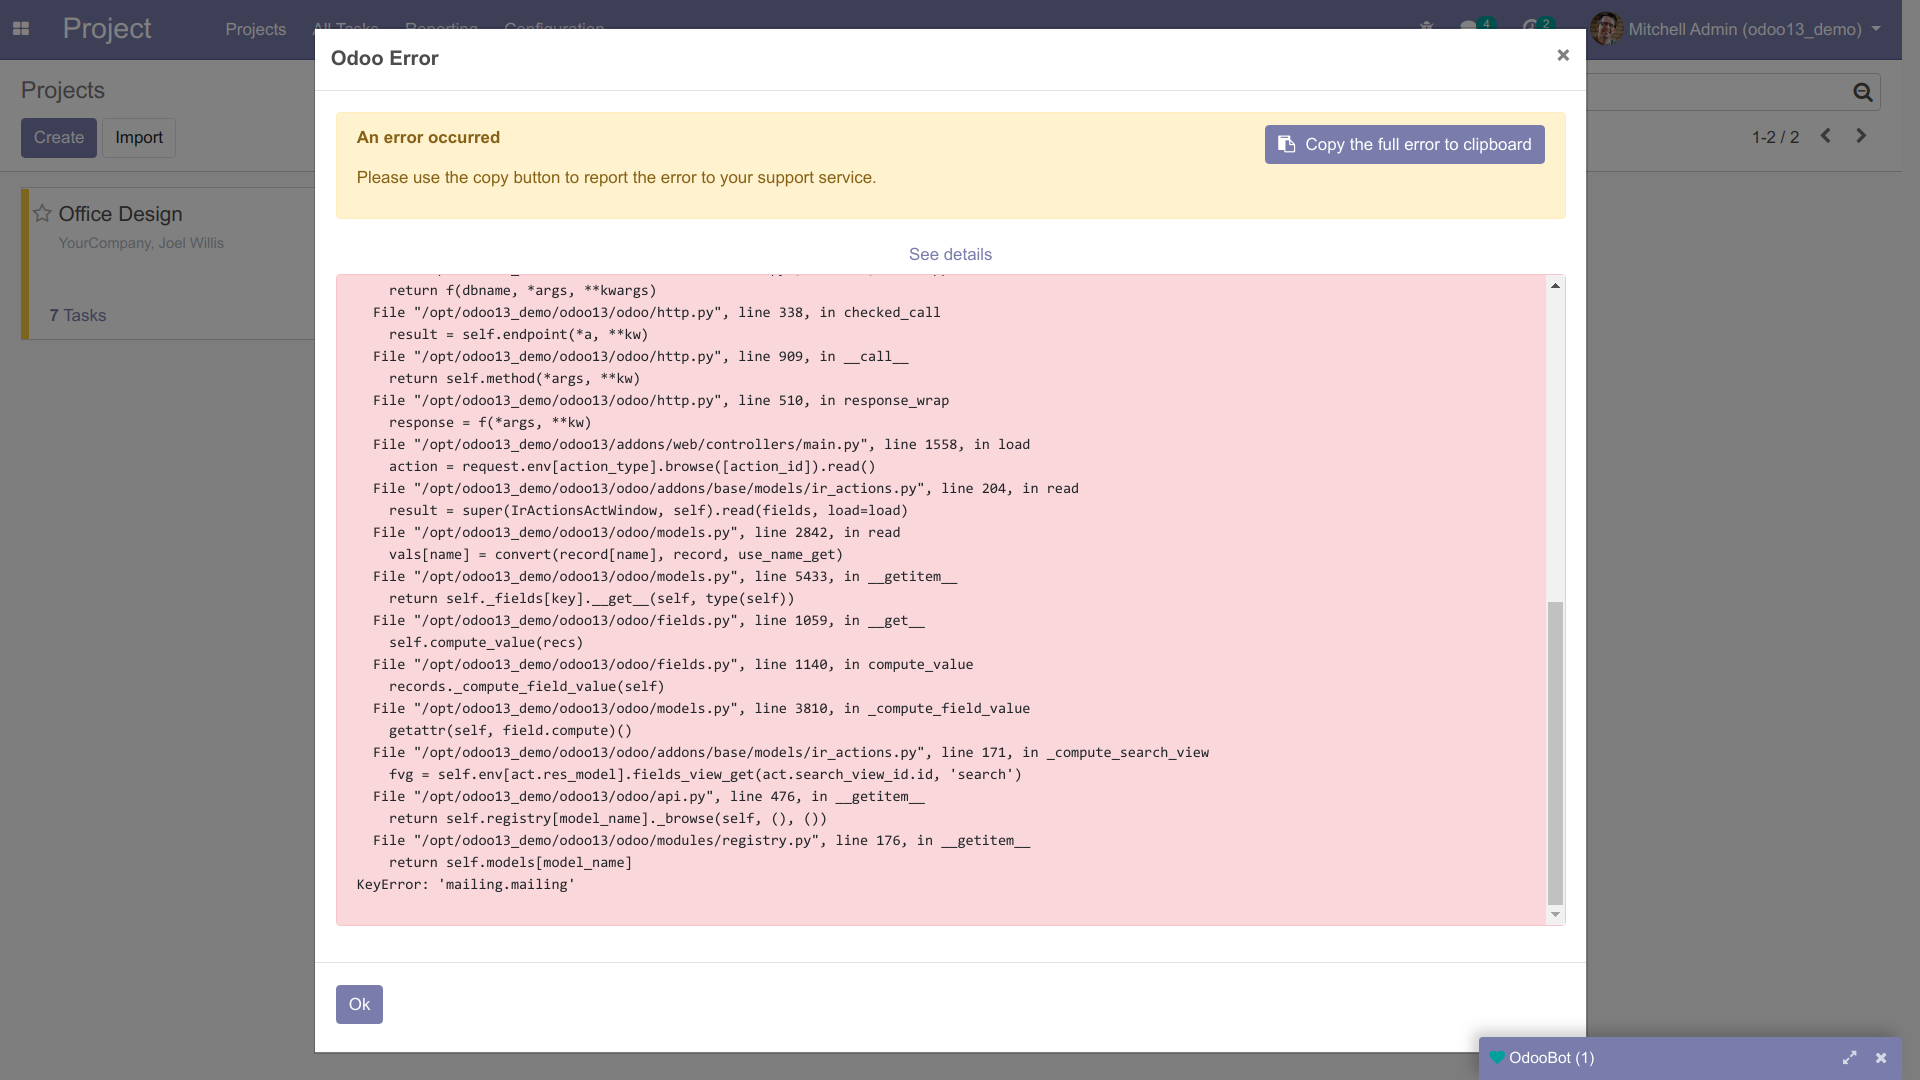Viewport: 1920px width, 1080px height.
Task: Click traceback scrollbar down arrow
Action: pos(1555,915)
